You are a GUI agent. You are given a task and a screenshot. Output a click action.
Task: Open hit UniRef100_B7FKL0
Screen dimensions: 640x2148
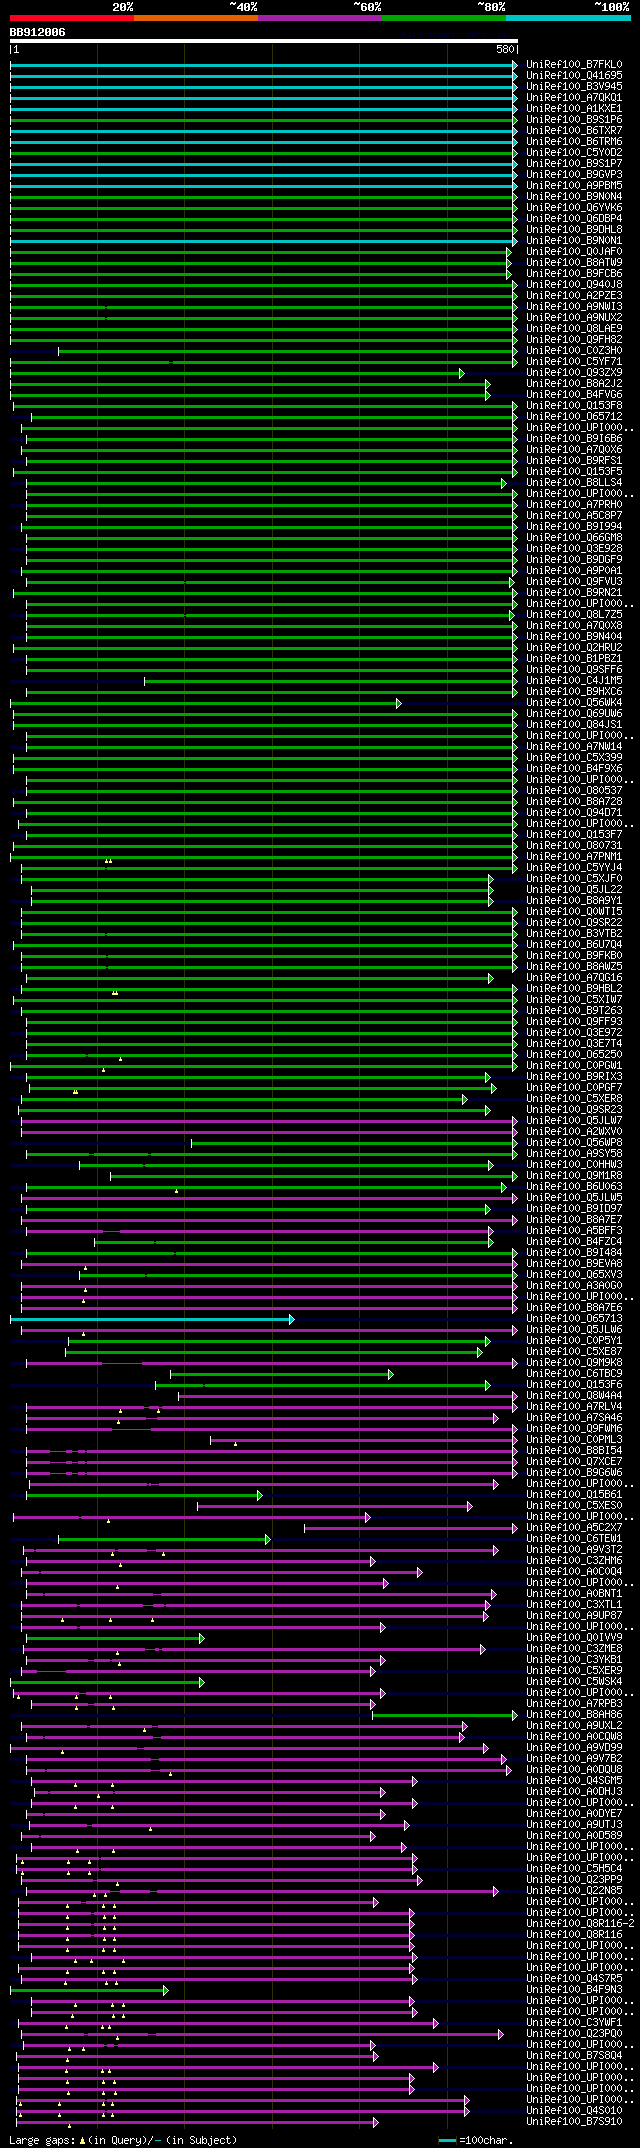coord(574,65)
